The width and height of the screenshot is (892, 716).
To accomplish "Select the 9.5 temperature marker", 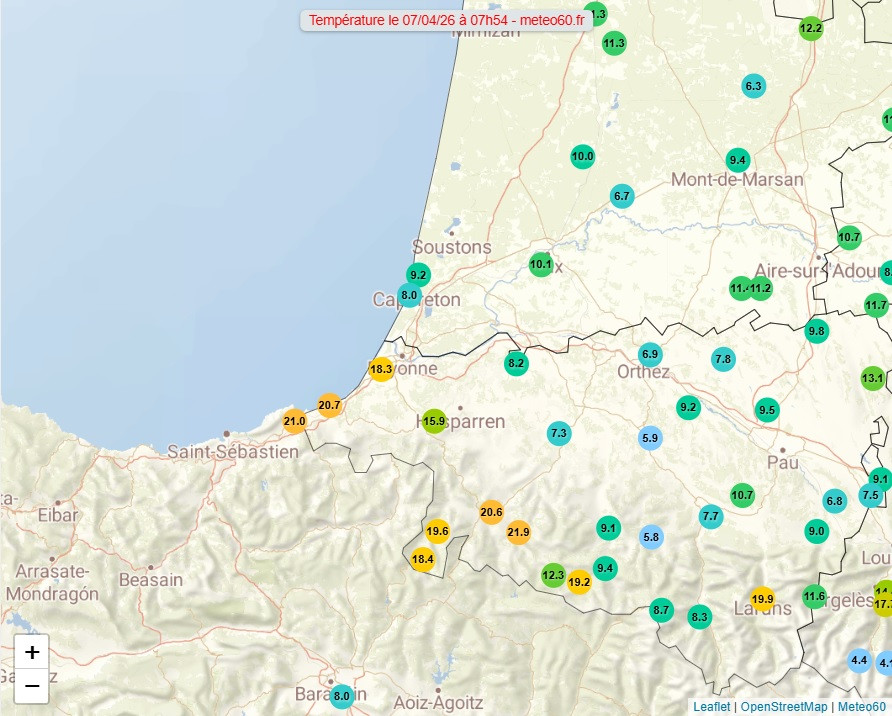I will 767,410.
